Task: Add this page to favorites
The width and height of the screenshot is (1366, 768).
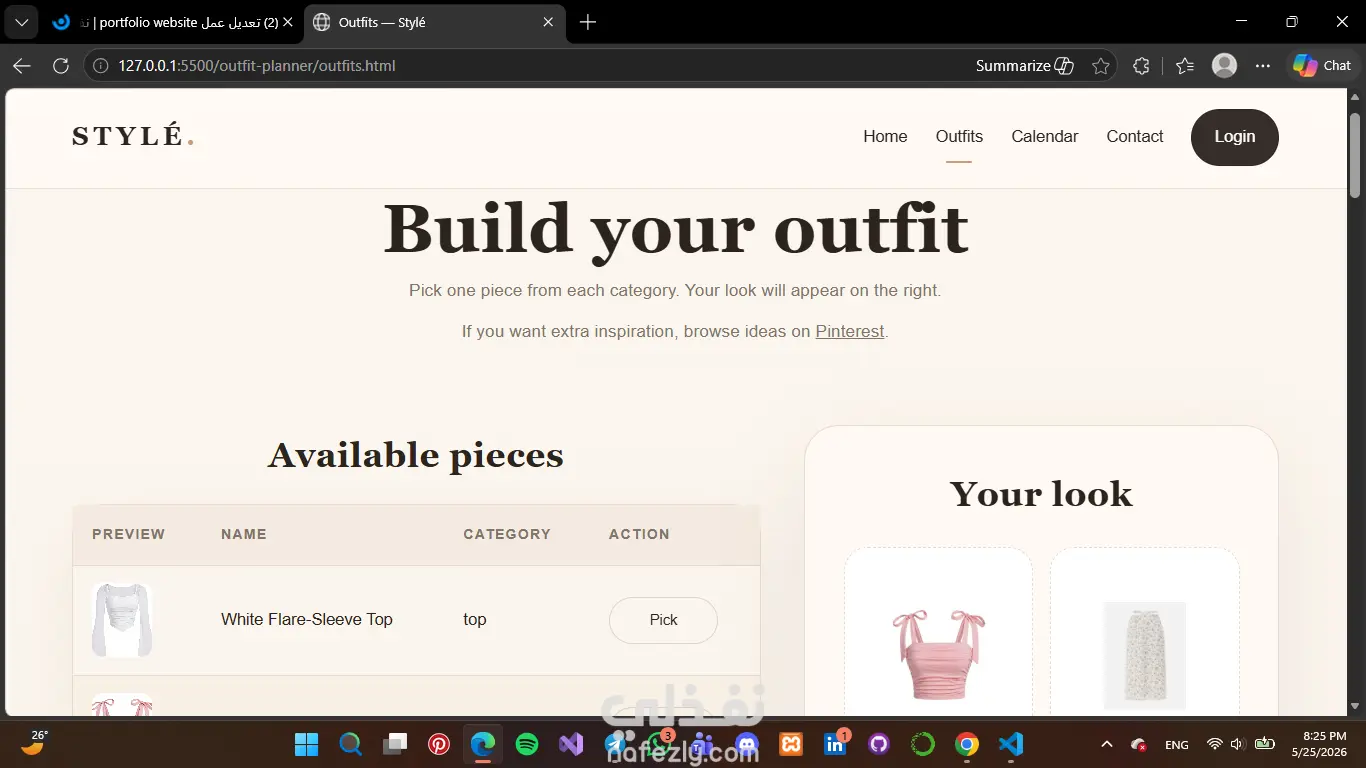Action: 1101,66
